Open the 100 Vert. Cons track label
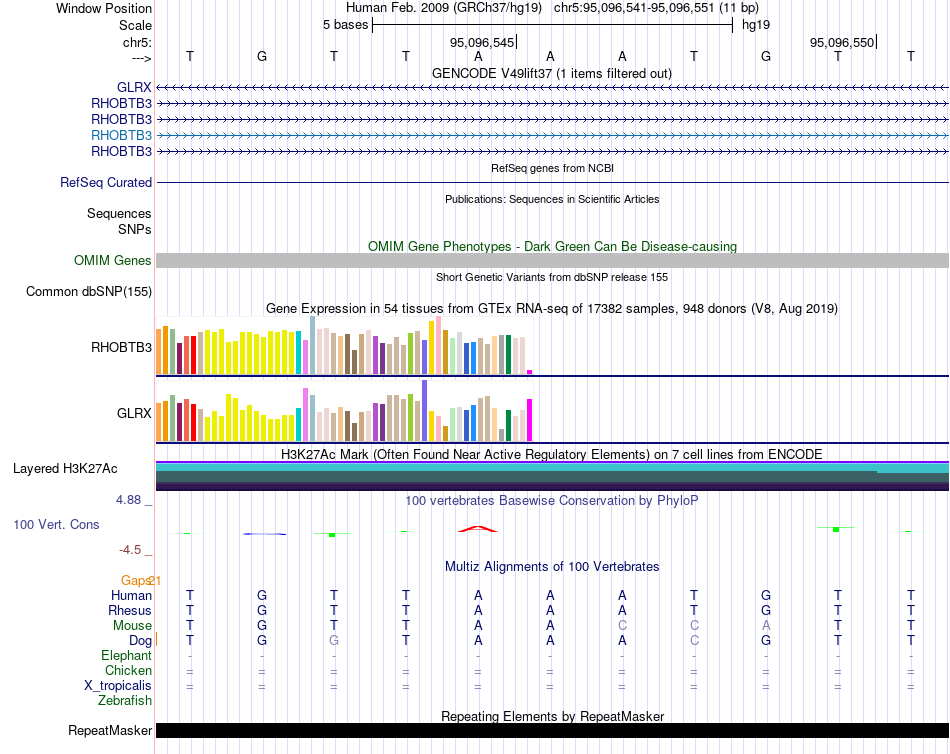Viewport: 950px width, 754px height. click(x=56, y=525)
